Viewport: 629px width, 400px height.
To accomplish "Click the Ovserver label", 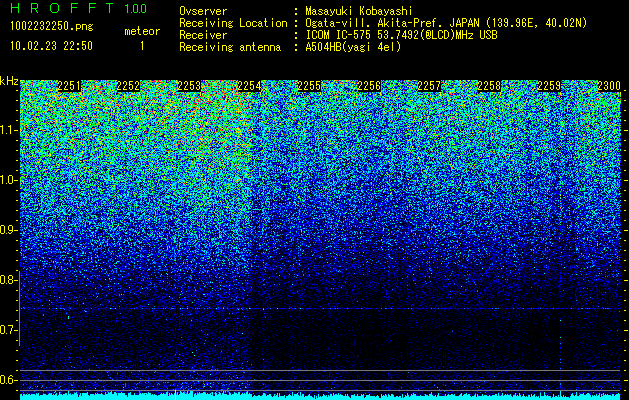I will pyautogui.click(x=203, y=11).
